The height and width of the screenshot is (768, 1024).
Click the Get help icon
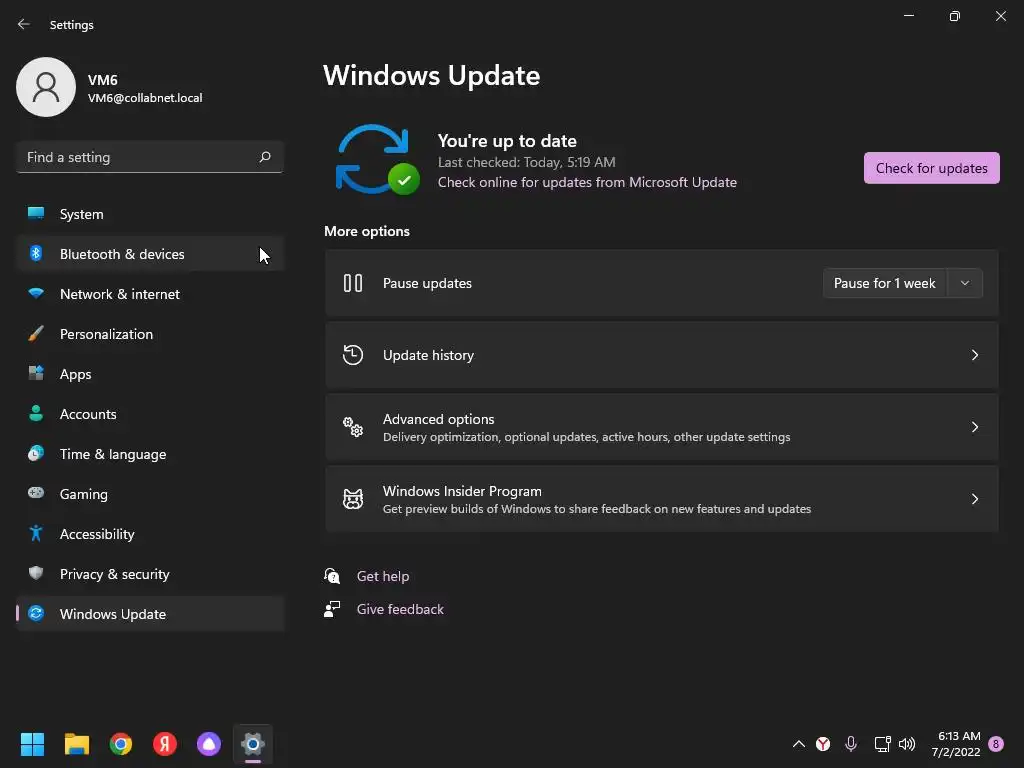(x=332, y=575)
